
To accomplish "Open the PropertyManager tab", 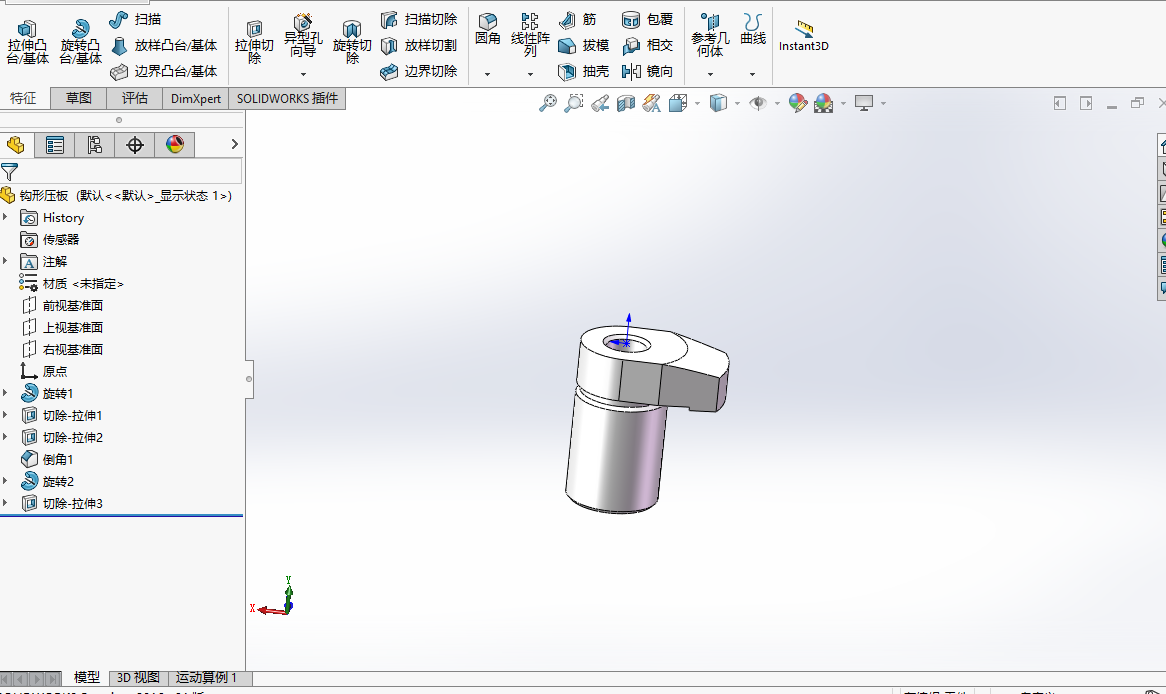I will tap(55, 144).
